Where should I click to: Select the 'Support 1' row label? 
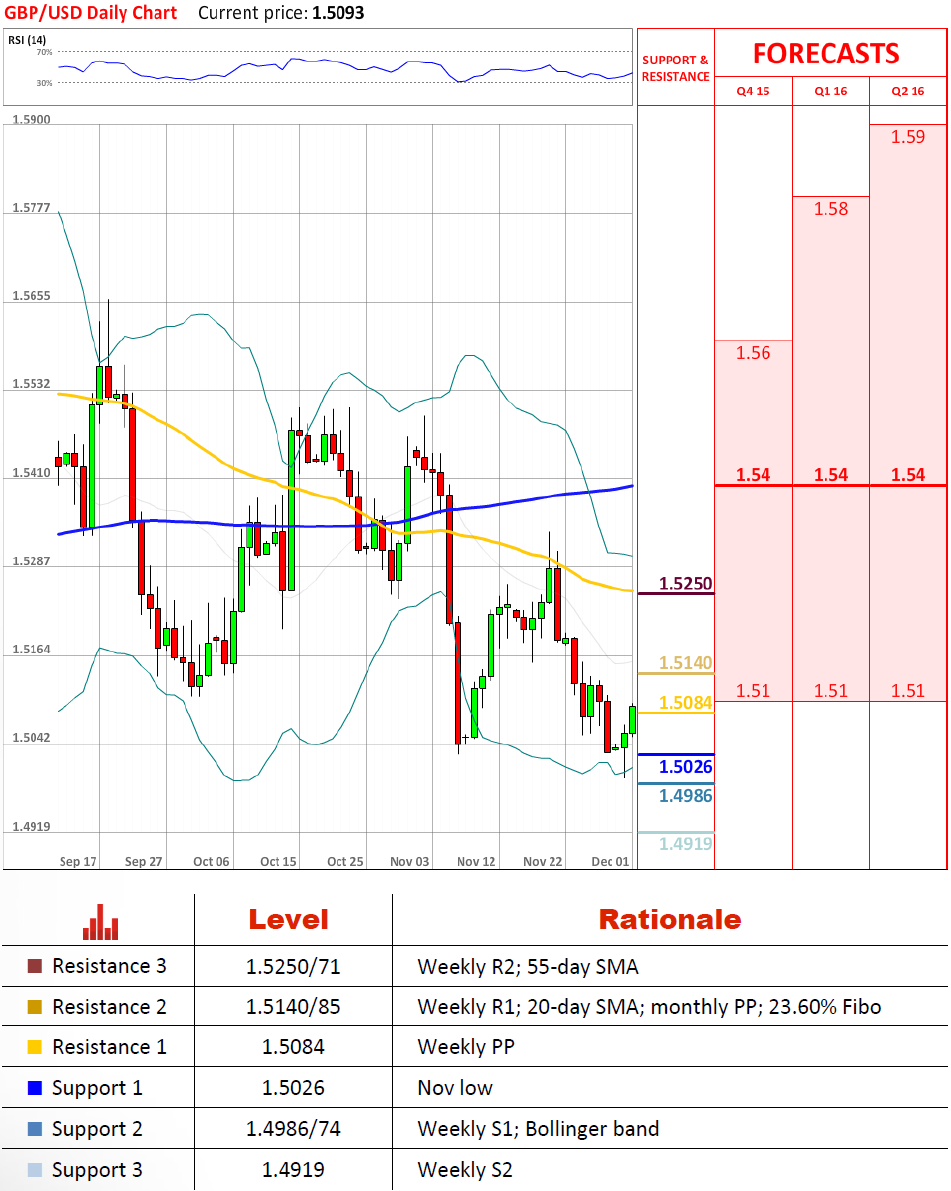point(97,1088)
